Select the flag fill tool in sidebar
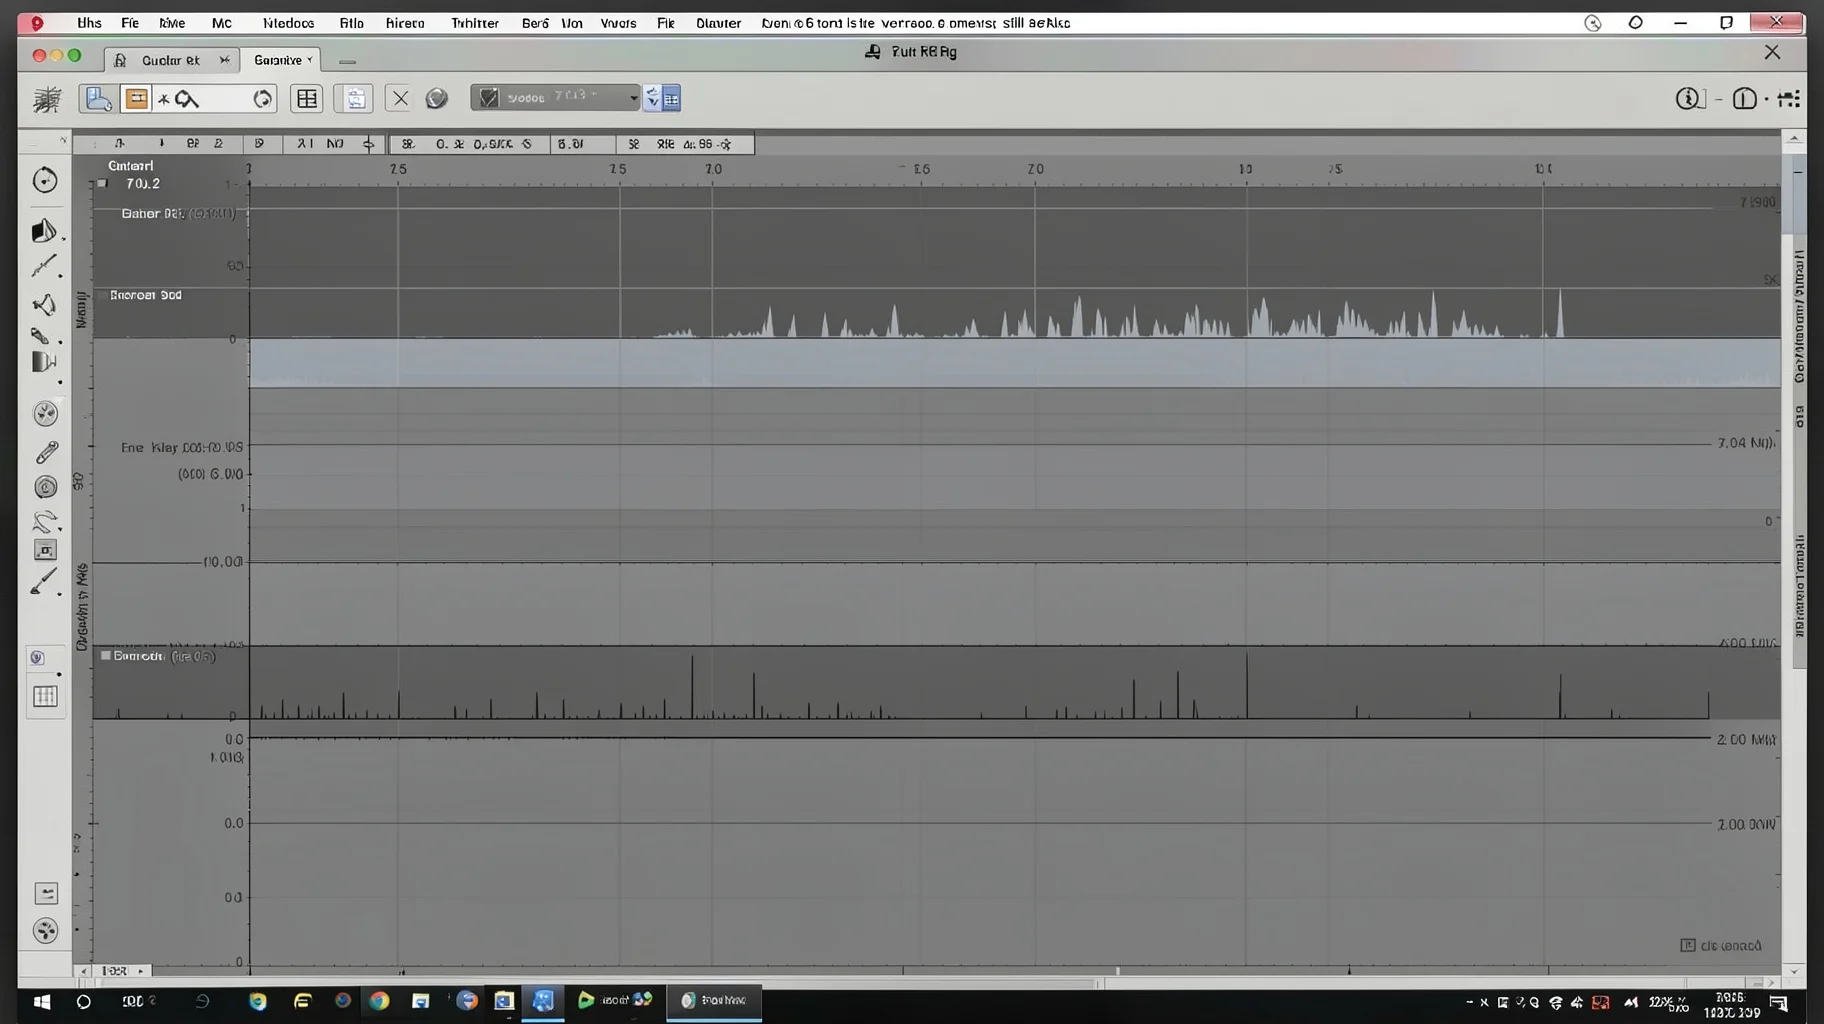This screenshot has height=1024, width=1824. [x=44, y=362]
